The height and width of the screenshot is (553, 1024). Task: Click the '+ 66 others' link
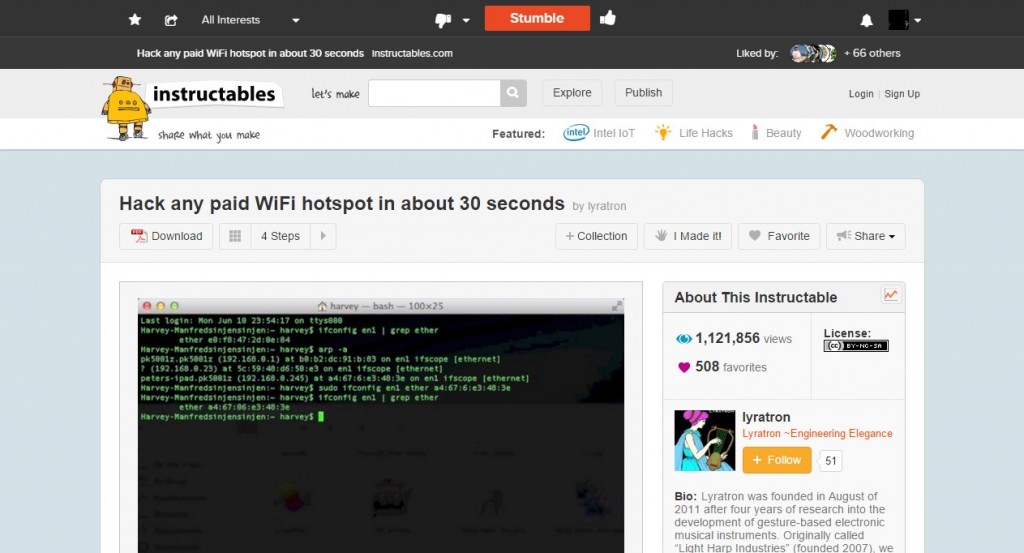coord(872,53)
